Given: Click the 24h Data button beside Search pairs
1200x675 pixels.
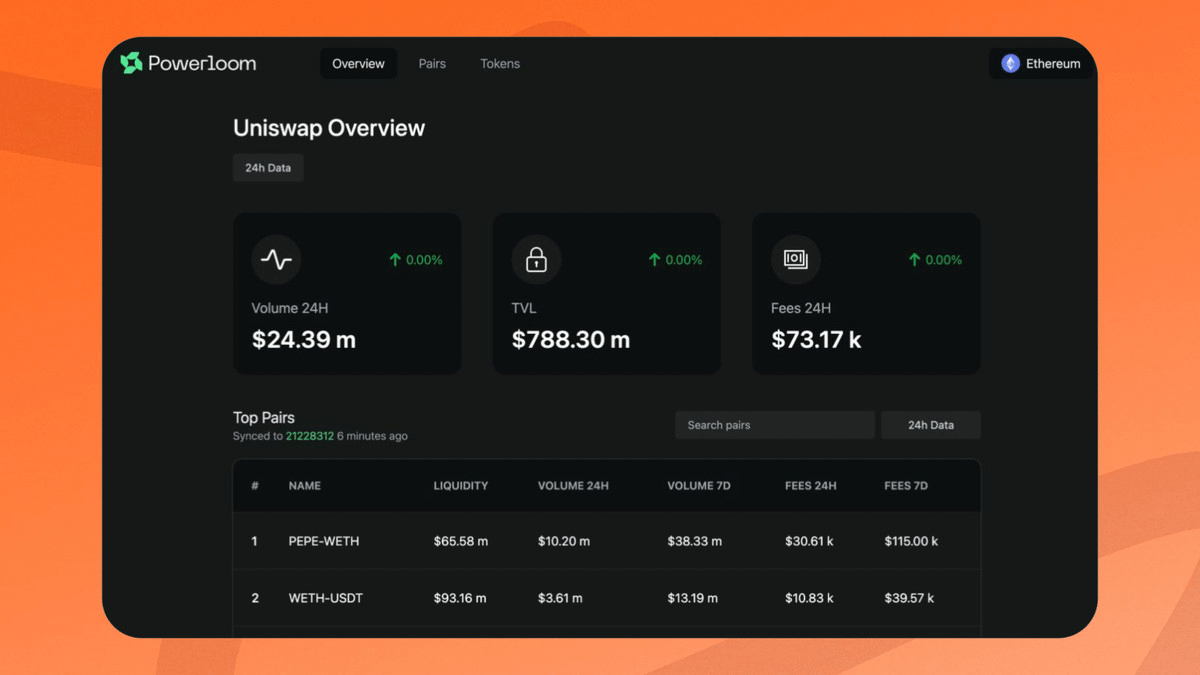Looking at the screenshot, I should click(930, 425).
